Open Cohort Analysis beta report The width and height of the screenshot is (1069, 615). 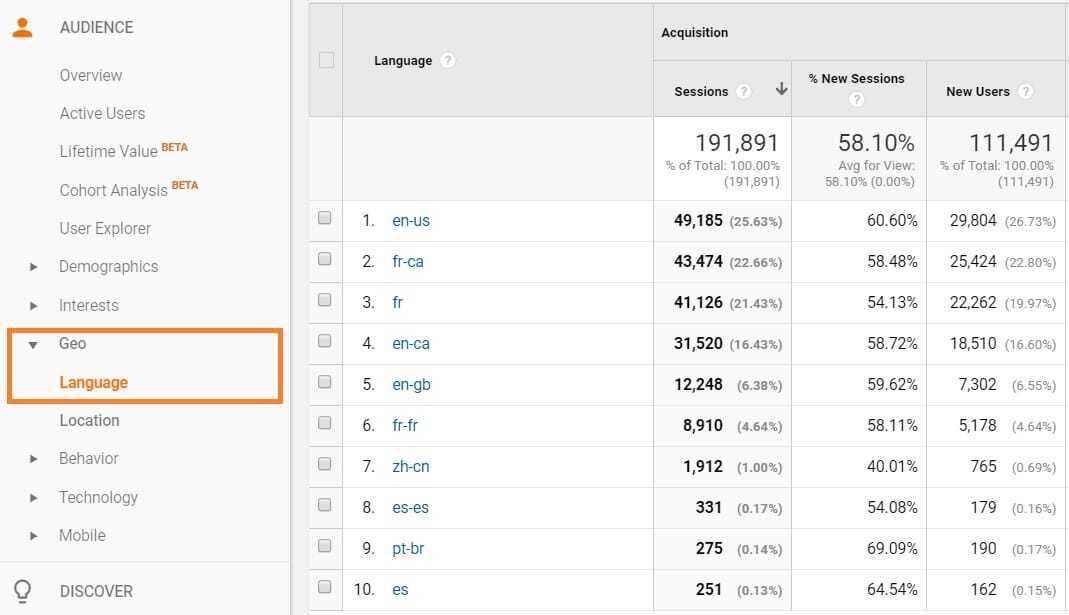tap(114, 190)
